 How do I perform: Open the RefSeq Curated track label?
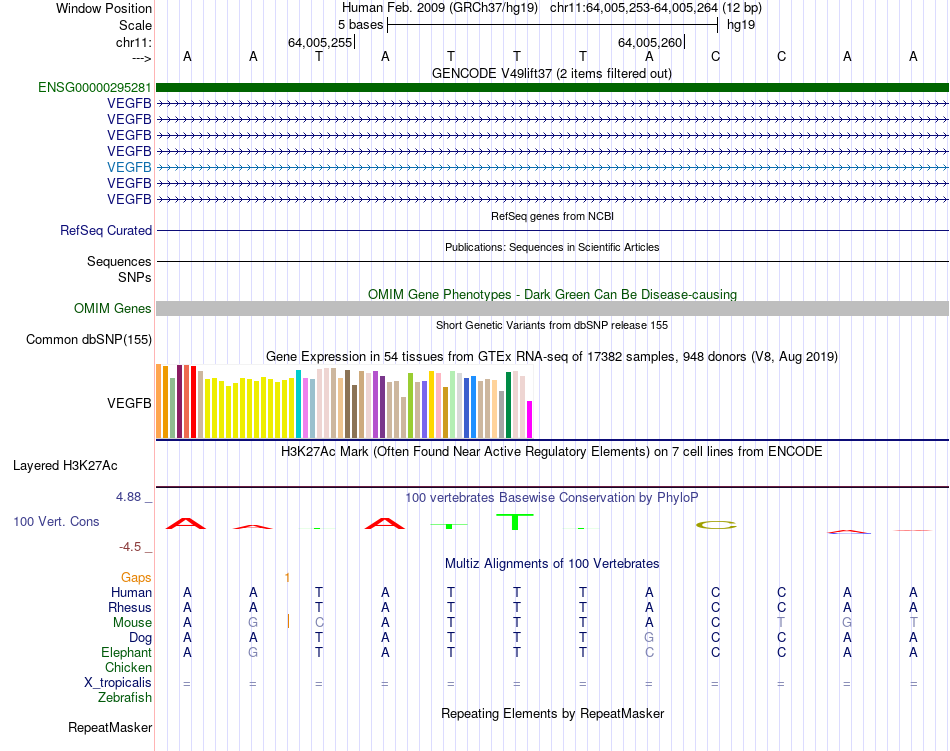pyautogui.click(x=106, y=230)
